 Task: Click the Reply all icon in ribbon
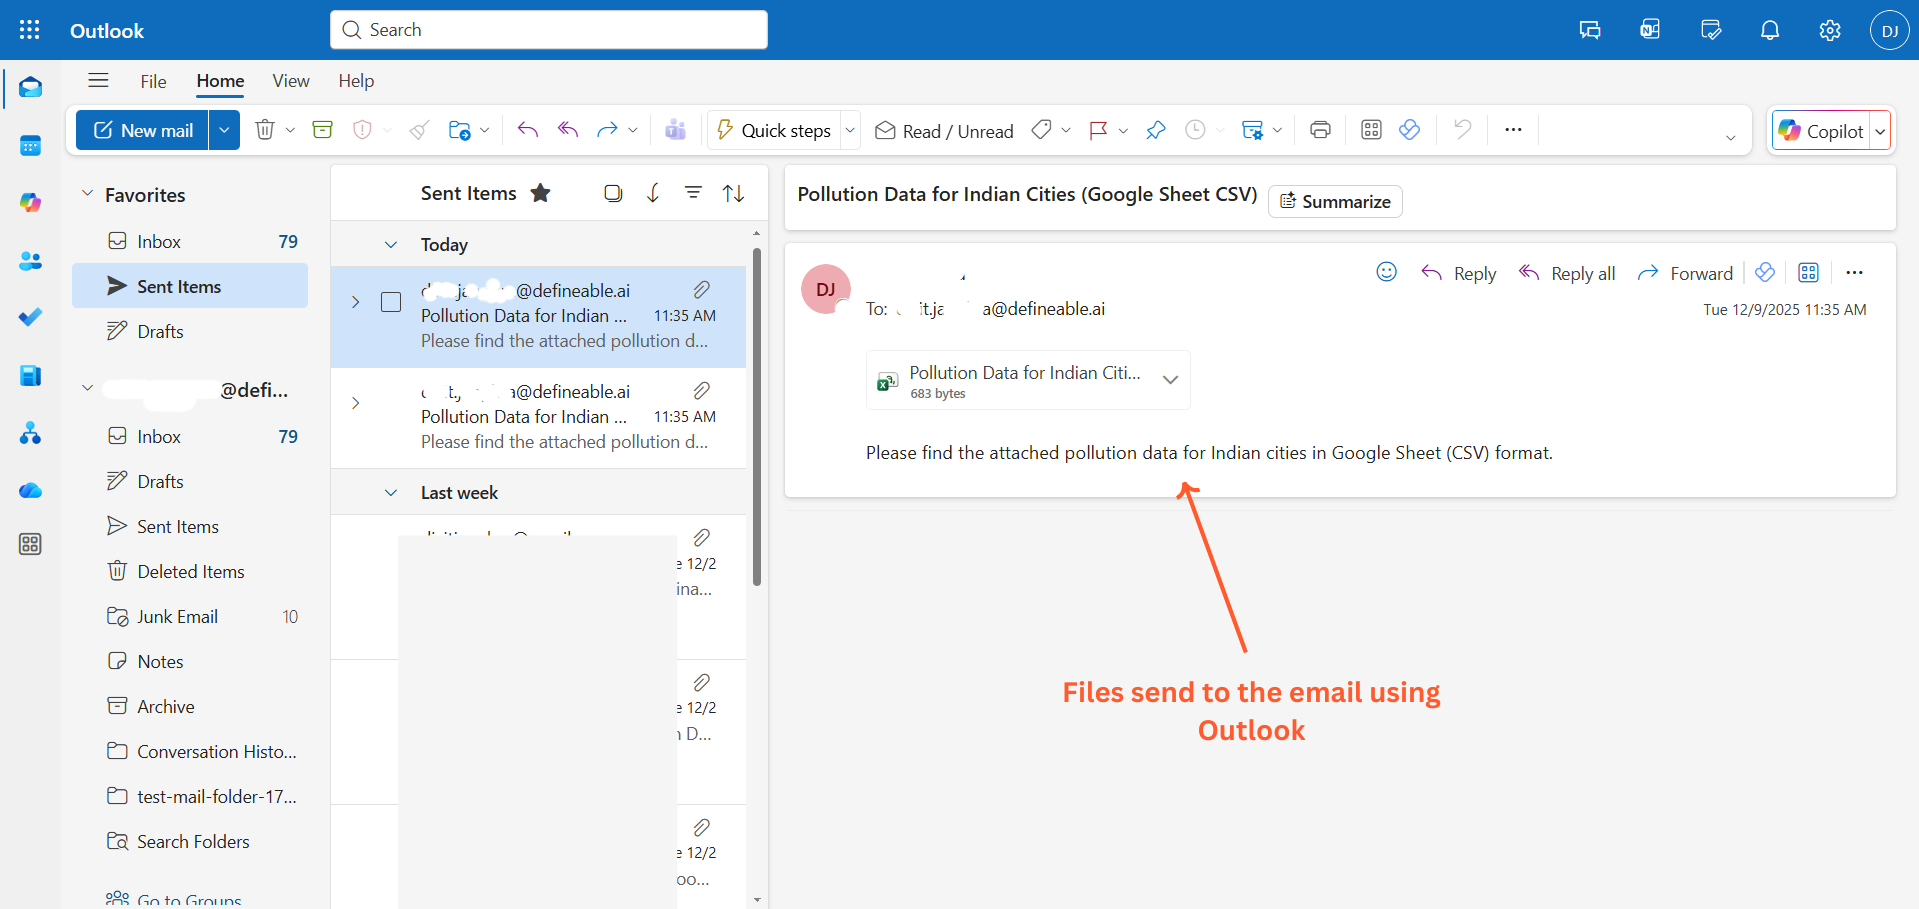click(x=568, y=130)
